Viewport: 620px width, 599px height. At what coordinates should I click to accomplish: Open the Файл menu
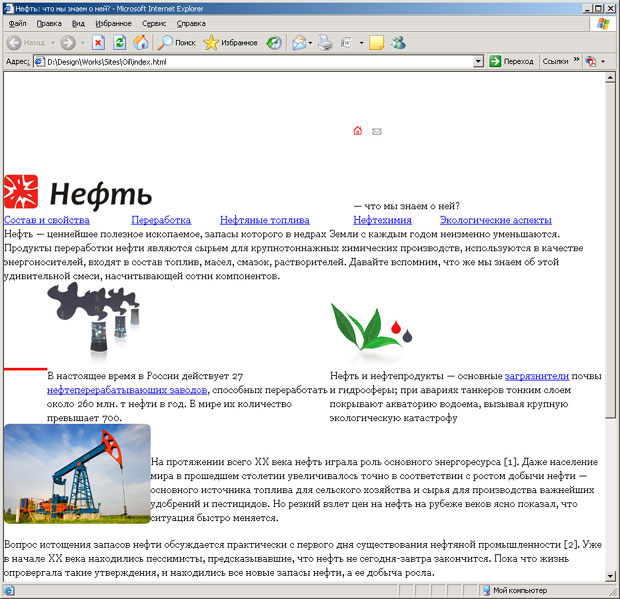[x=17, y=24]
